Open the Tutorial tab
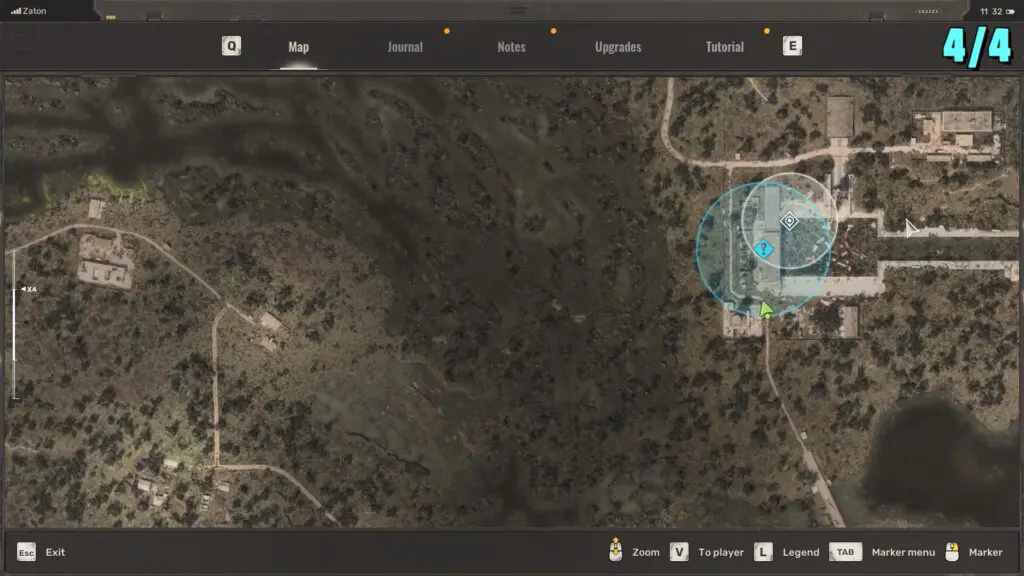 pos(725,47)
